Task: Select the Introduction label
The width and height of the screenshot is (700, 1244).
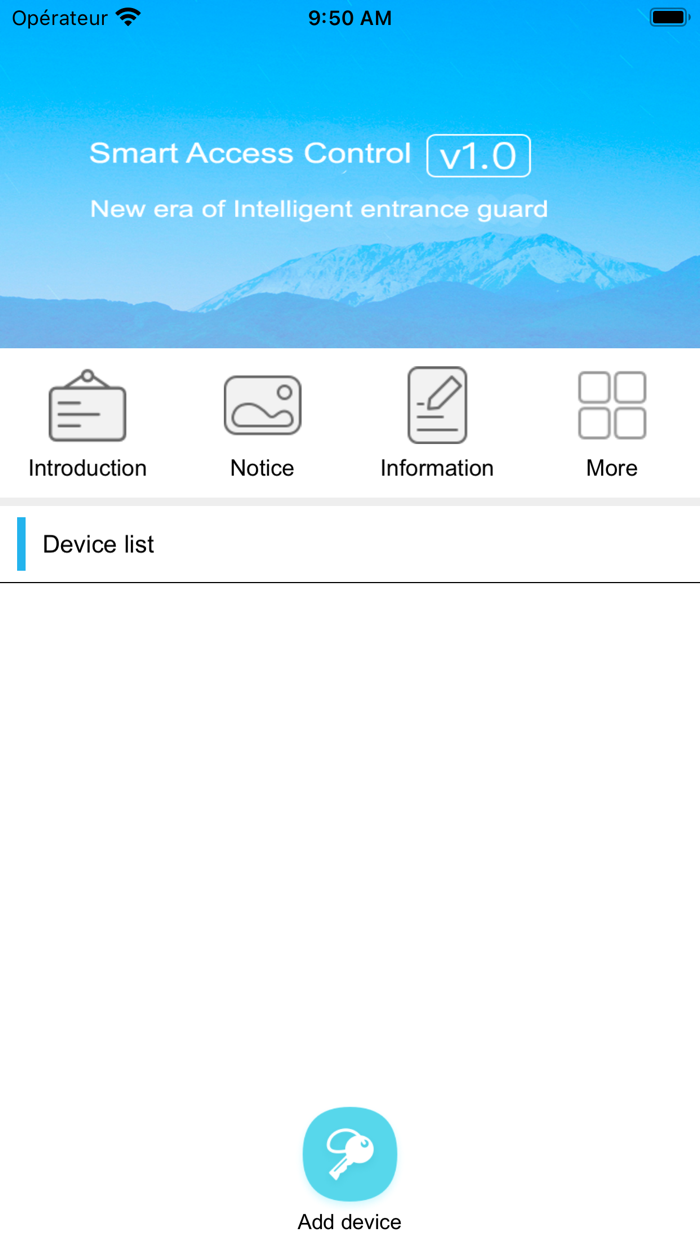Action: point(87,468)
